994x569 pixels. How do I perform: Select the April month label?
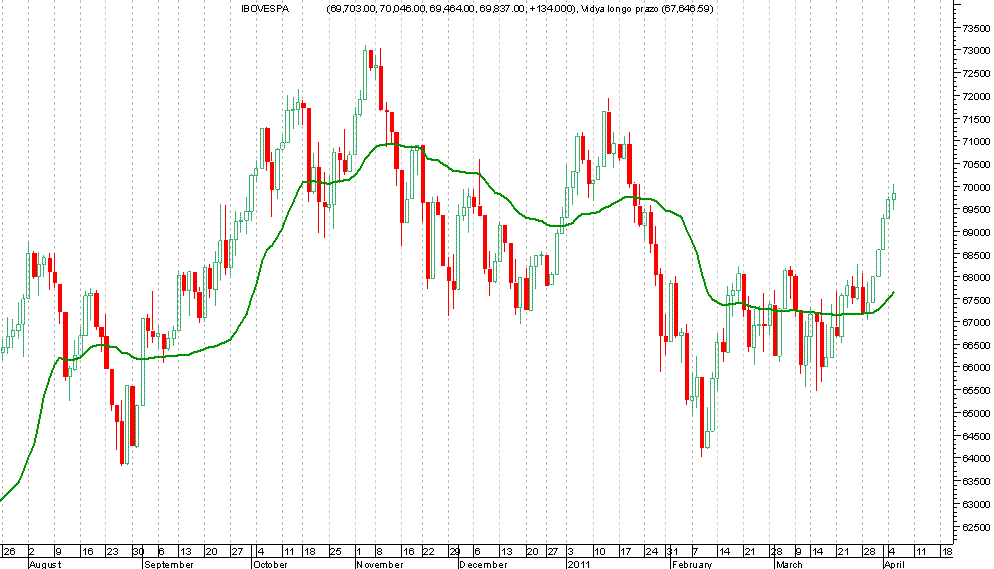click(893, 564)
